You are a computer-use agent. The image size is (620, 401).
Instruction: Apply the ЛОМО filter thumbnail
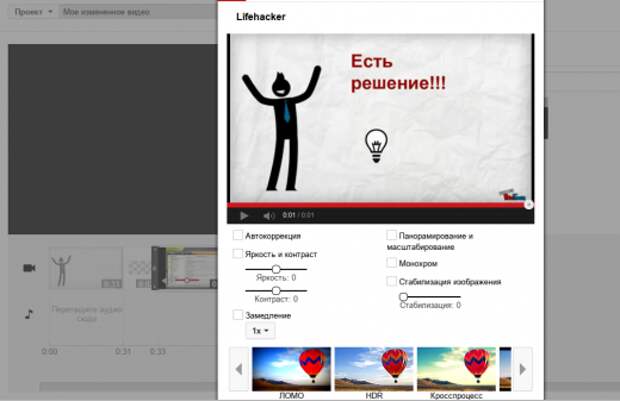[291, 369]
